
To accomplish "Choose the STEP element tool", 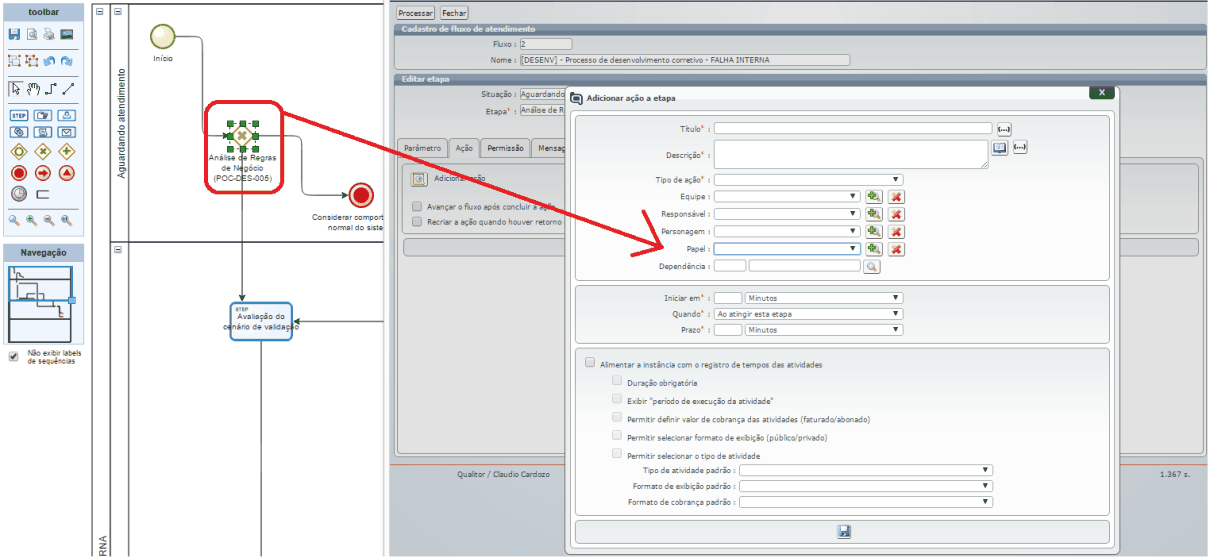I will 18,115.
